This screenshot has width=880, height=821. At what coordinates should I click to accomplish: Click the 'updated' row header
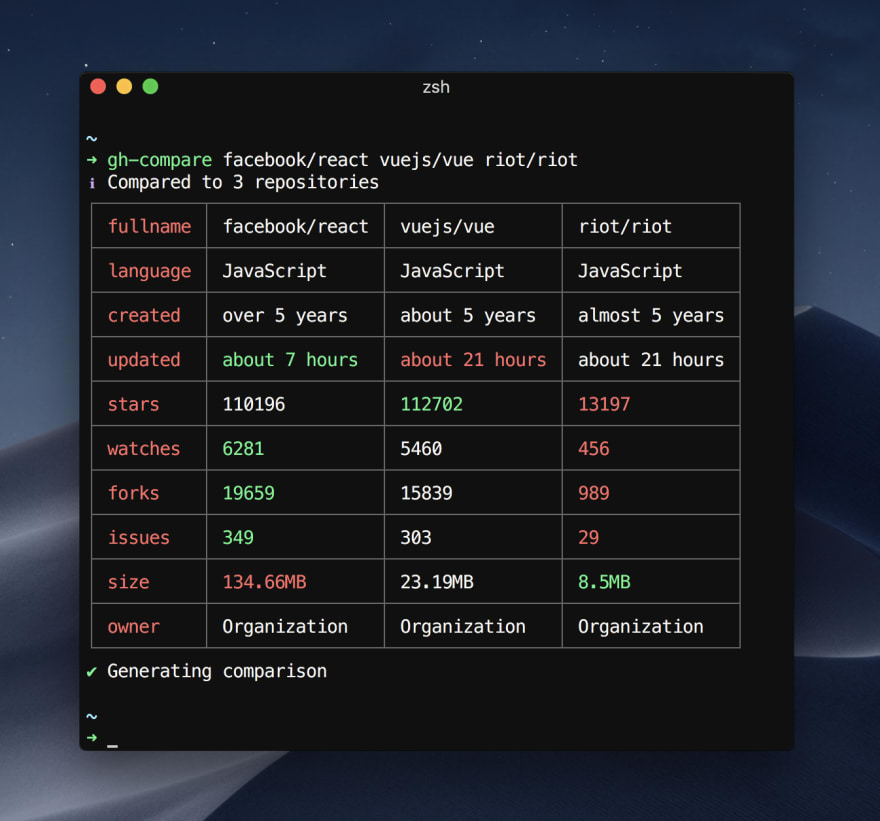[x=144, y=360]
